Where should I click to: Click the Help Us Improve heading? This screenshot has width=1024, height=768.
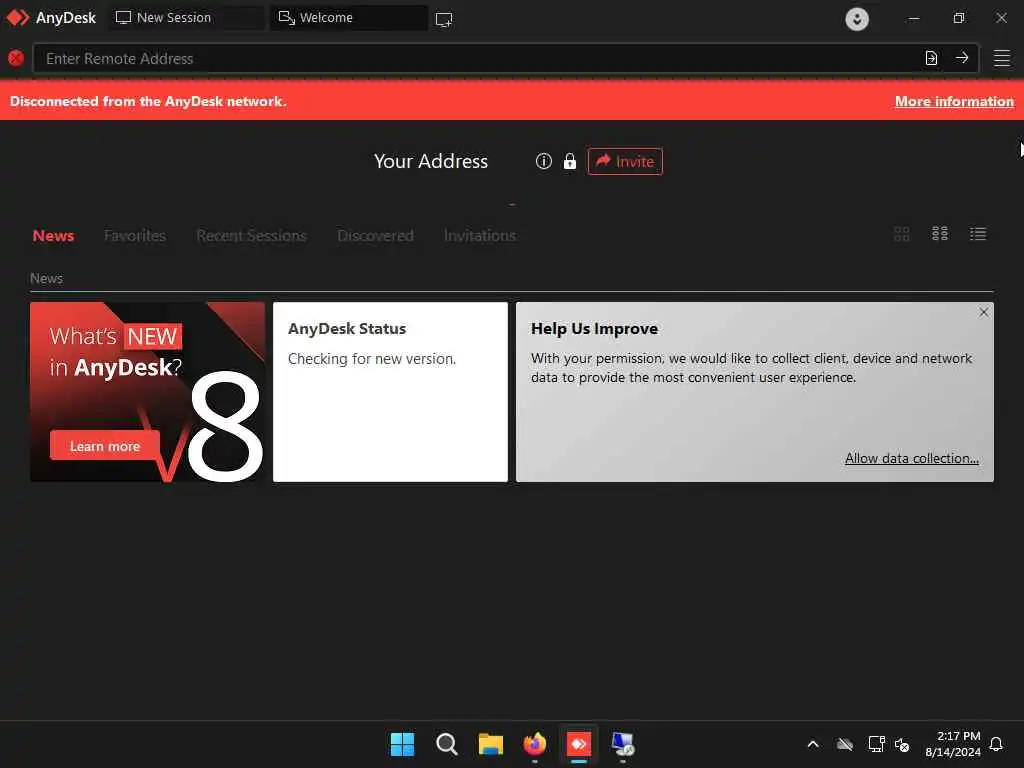click(x=594, y=328)
